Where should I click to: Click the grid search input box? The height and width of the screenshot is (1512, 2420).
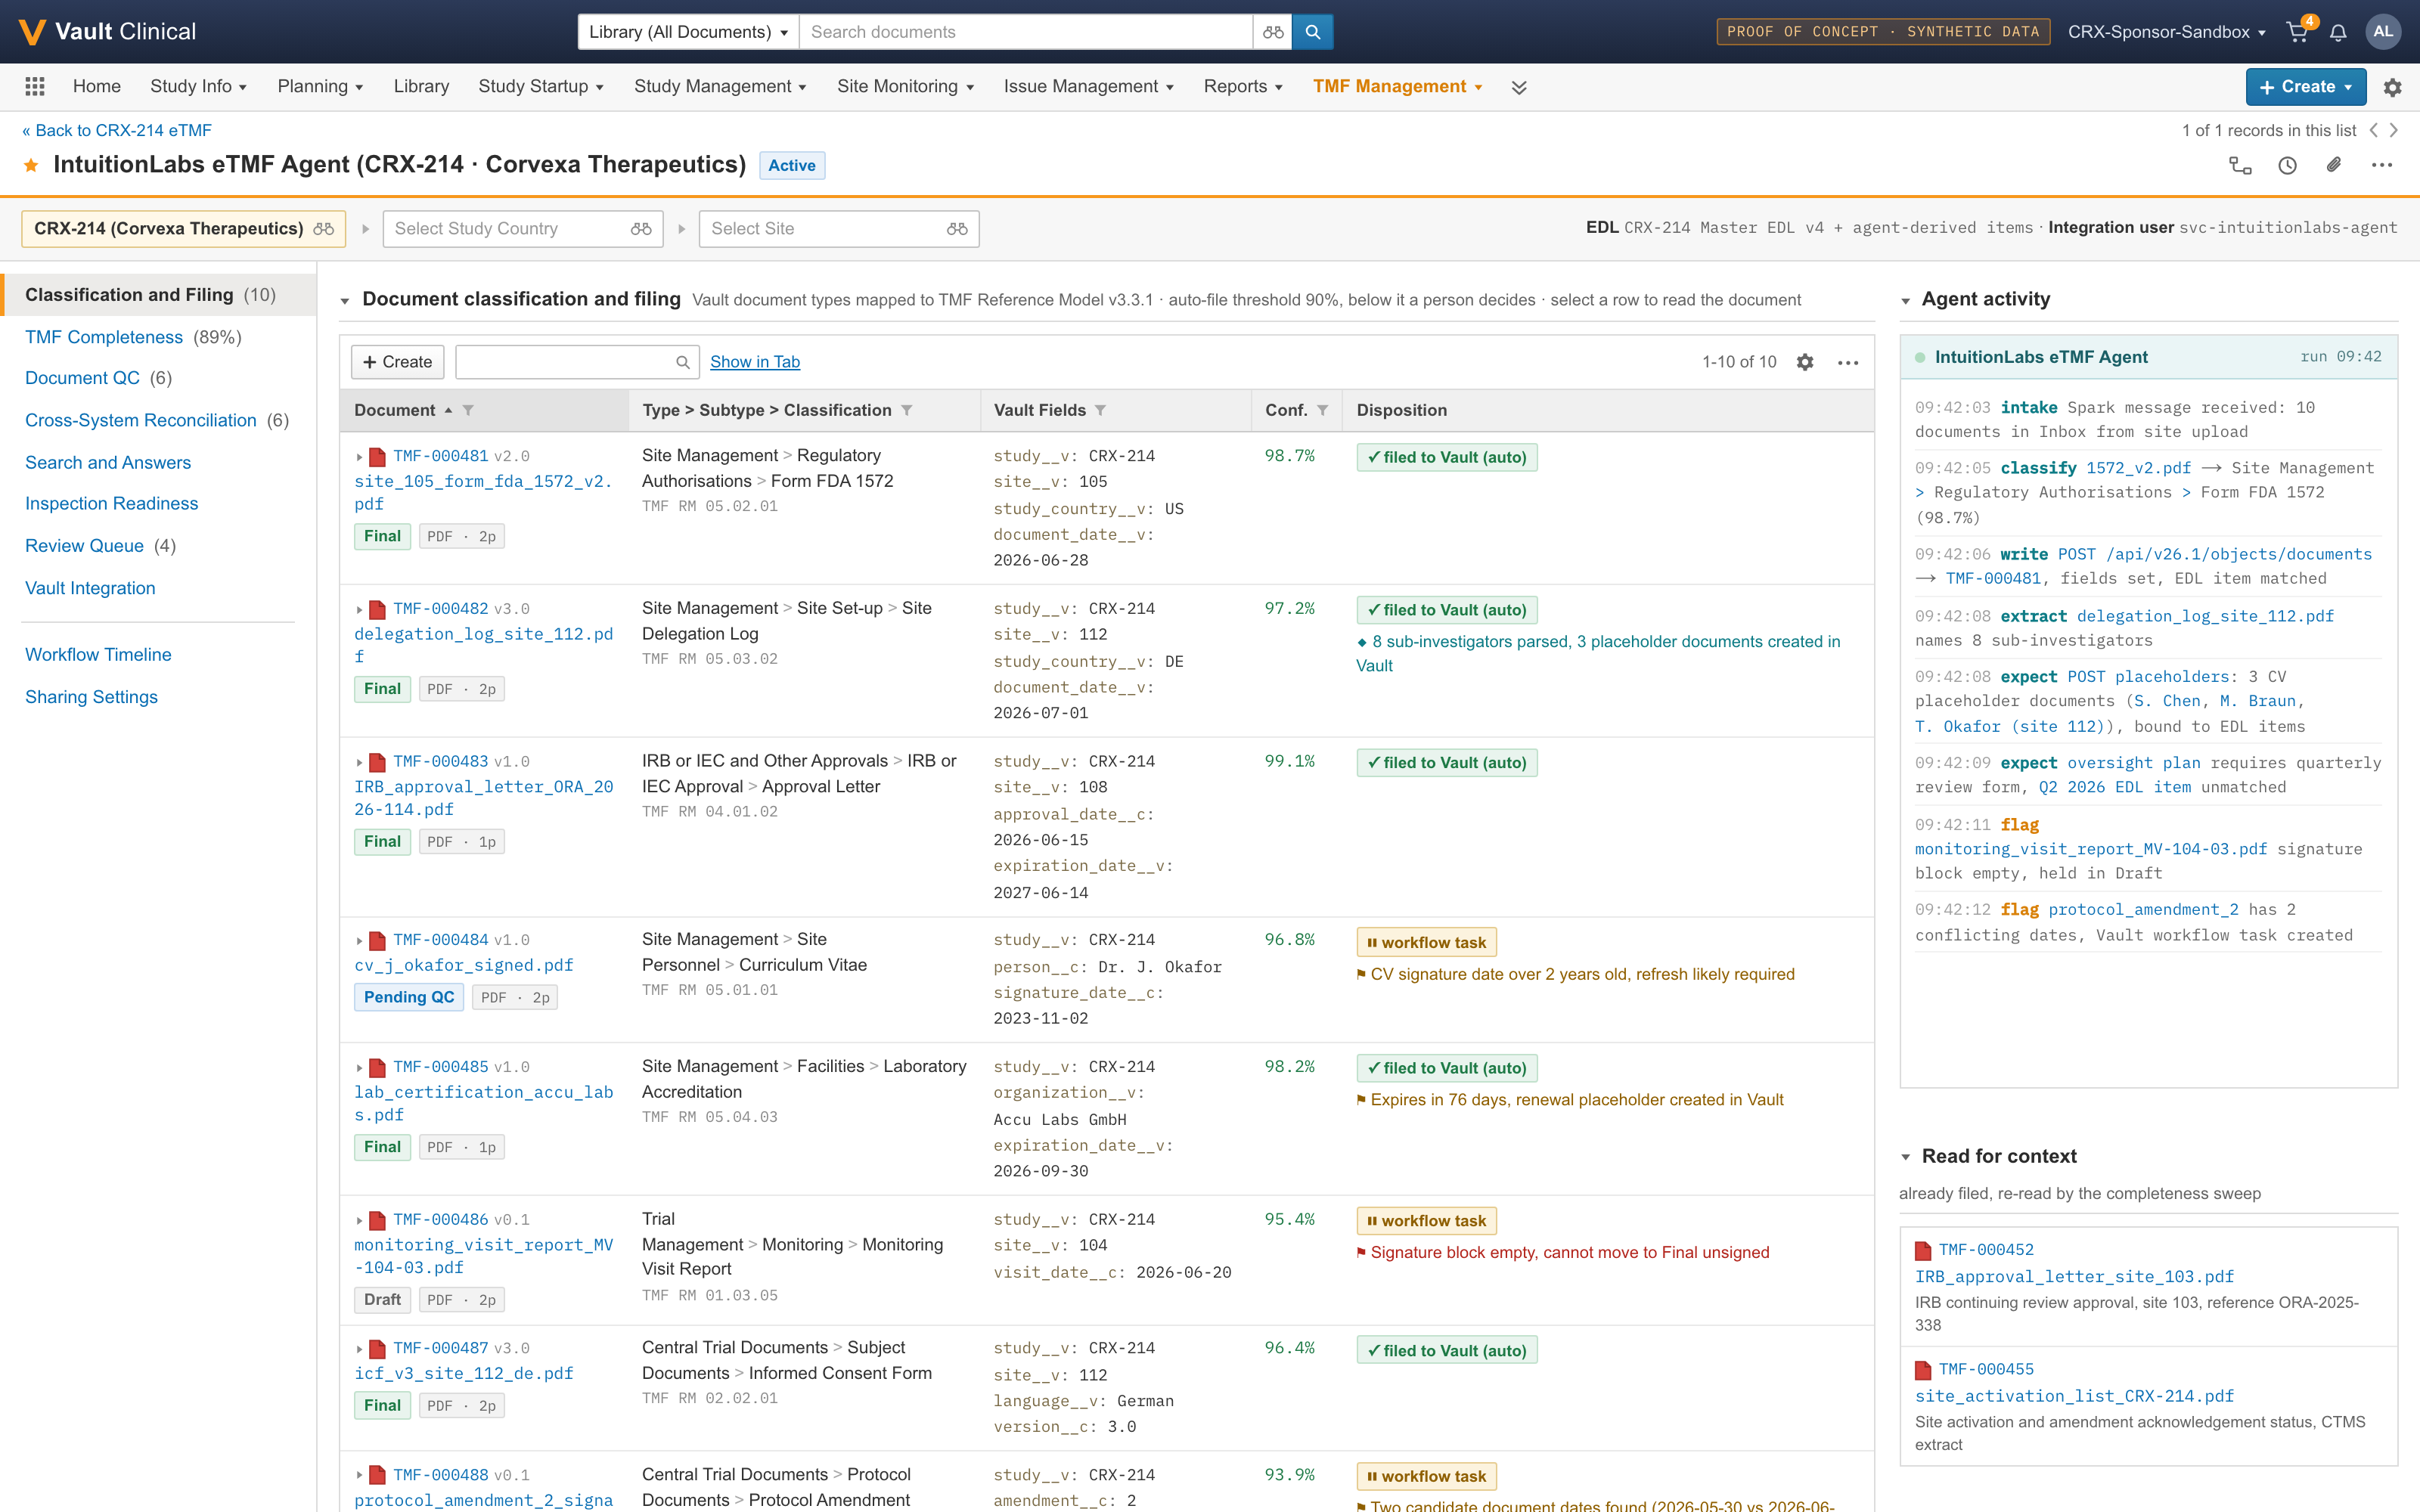(577, 362)
